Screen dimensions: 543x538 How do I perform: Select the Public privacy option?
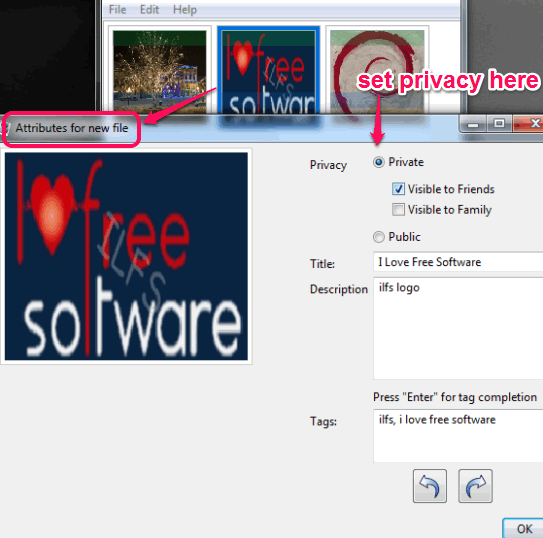pos(379,237)
